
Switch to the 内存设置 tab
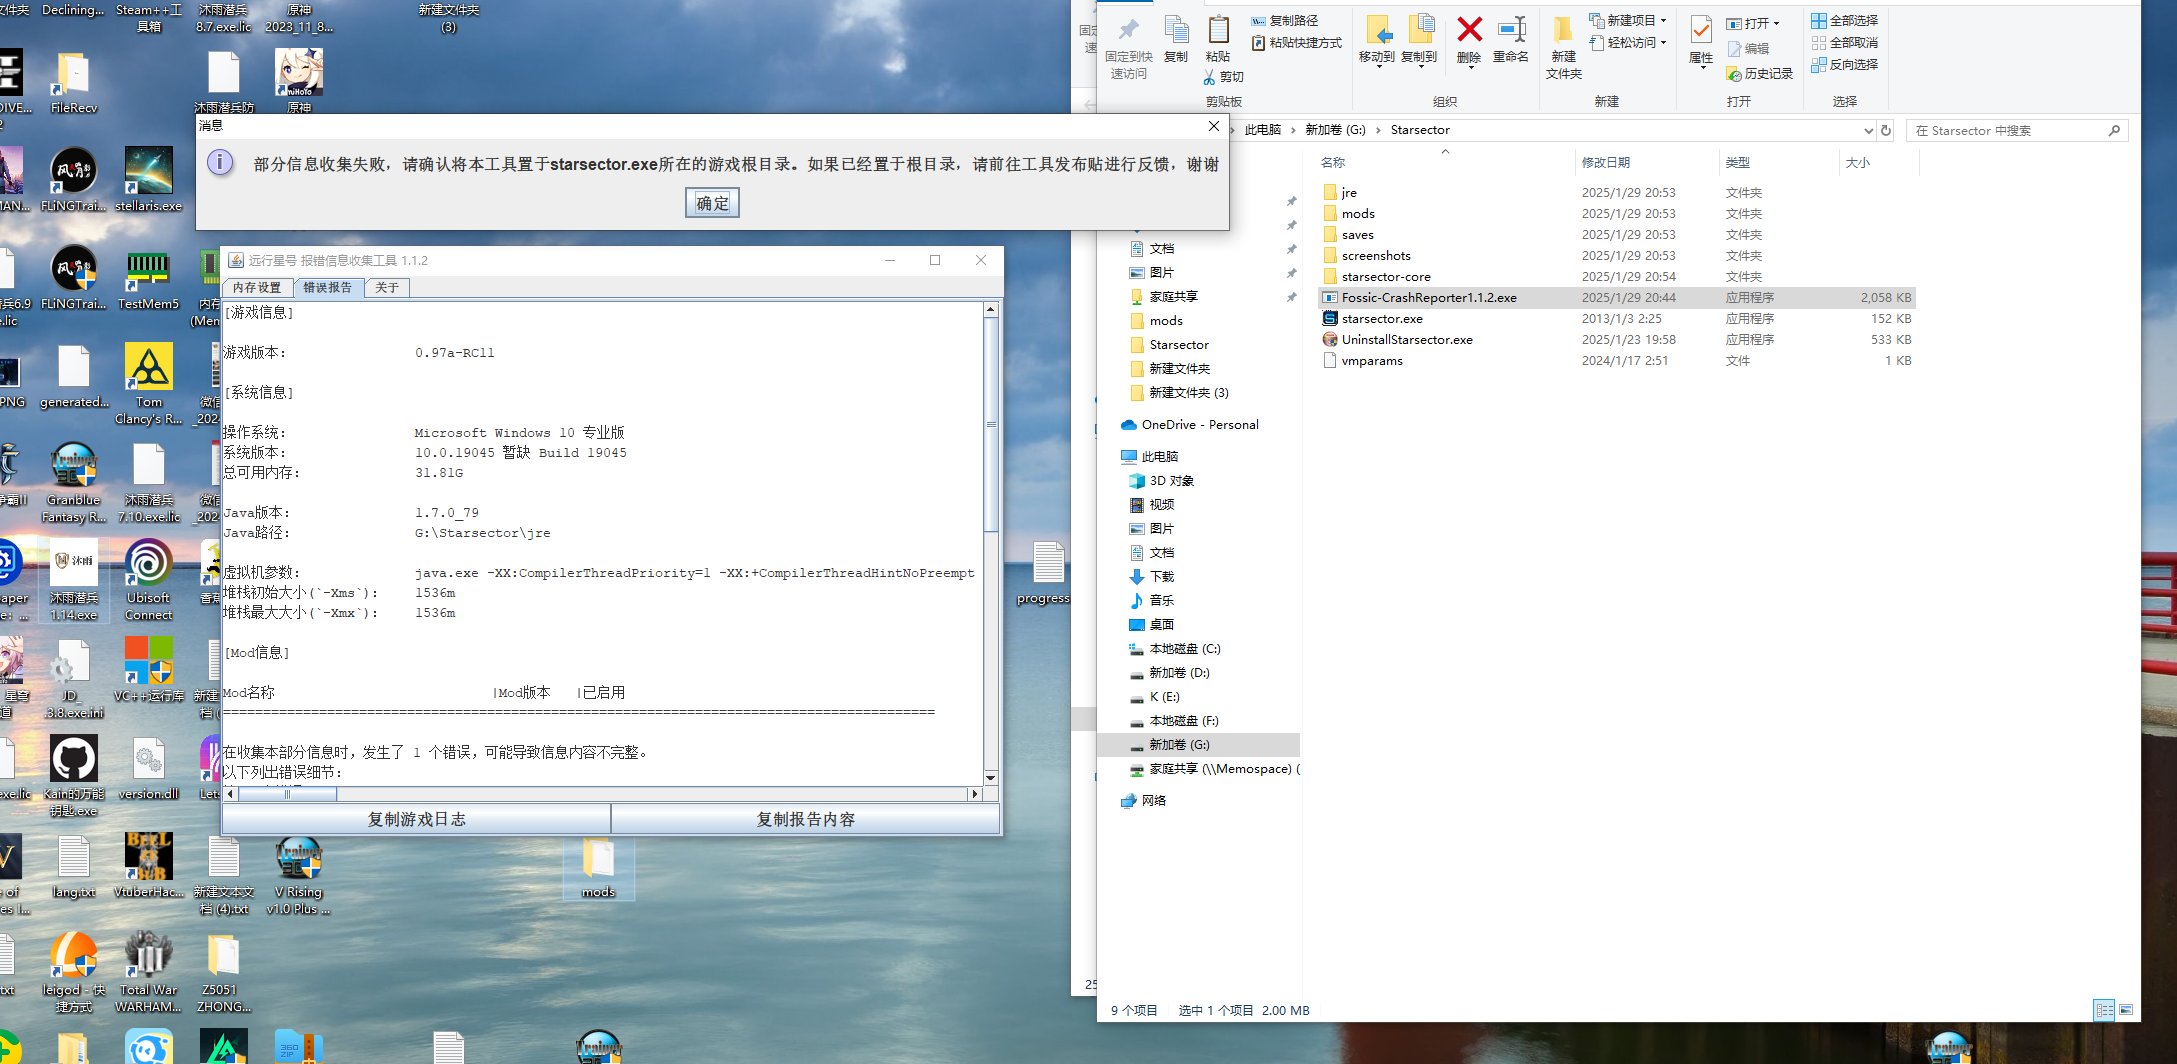click(x=257, y=288)
